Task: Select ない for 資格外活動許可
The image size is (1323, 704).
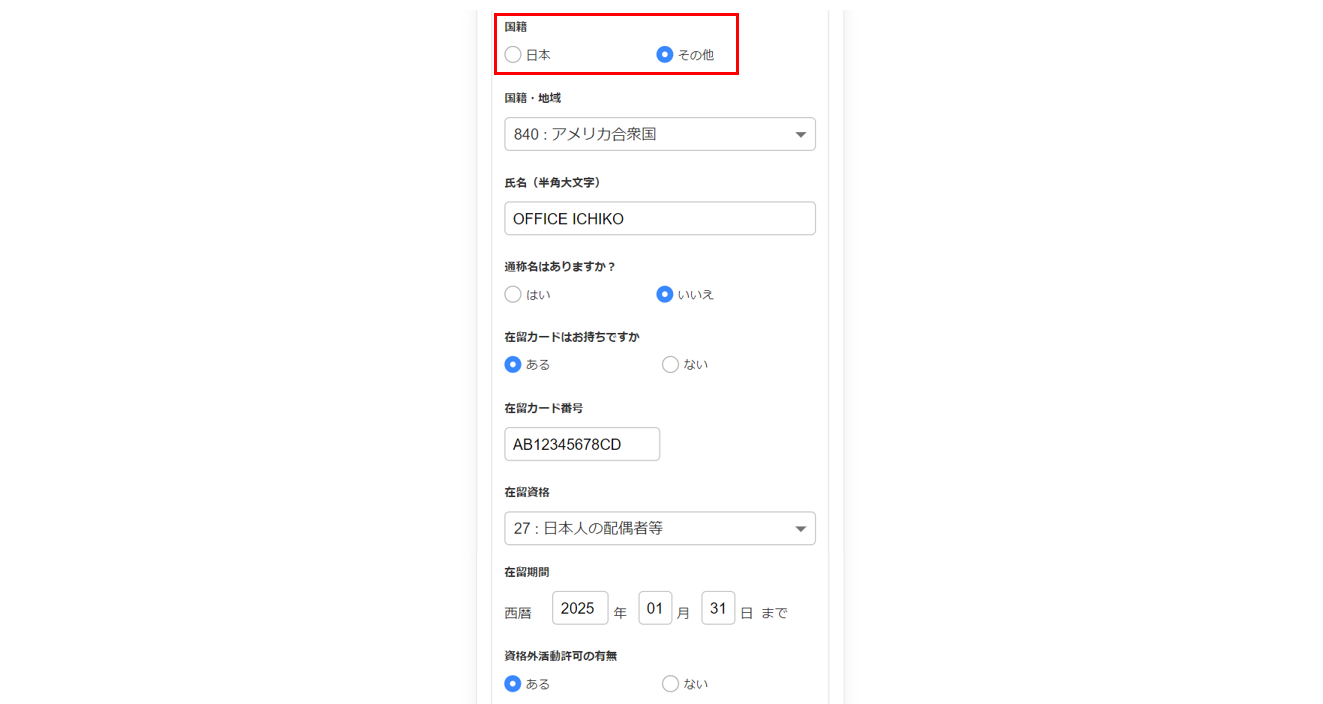Action: click(x=671, y=685)
